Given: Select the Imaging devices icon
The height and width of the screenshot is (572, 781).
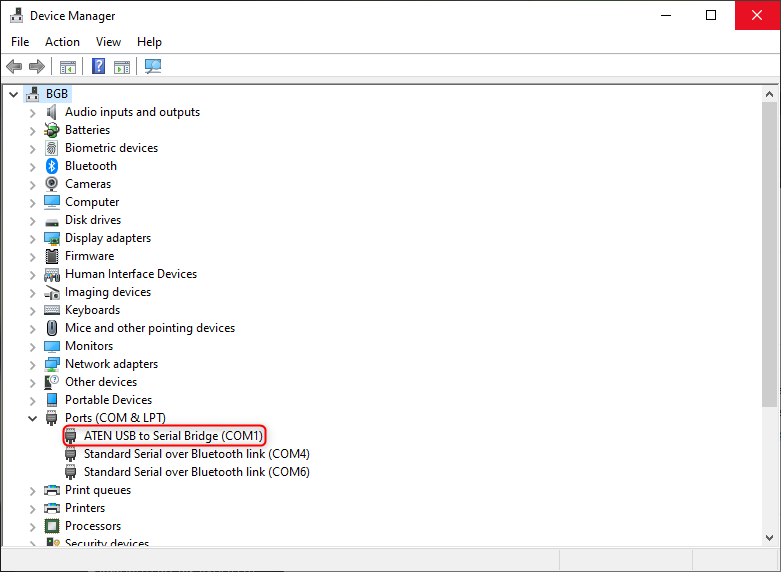Looking at the screenshot, I should coord(52,292).
